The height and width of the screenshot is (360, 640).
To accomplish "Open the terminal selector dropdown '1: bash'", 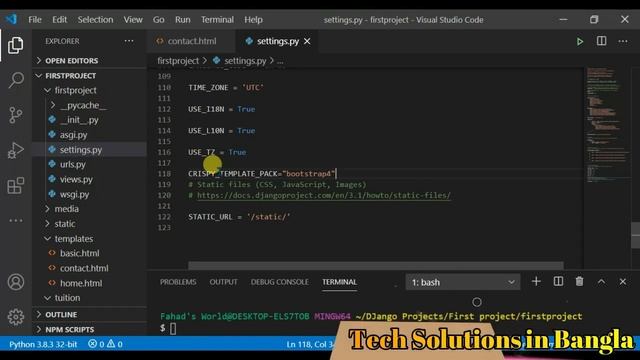I will [463, 282].
